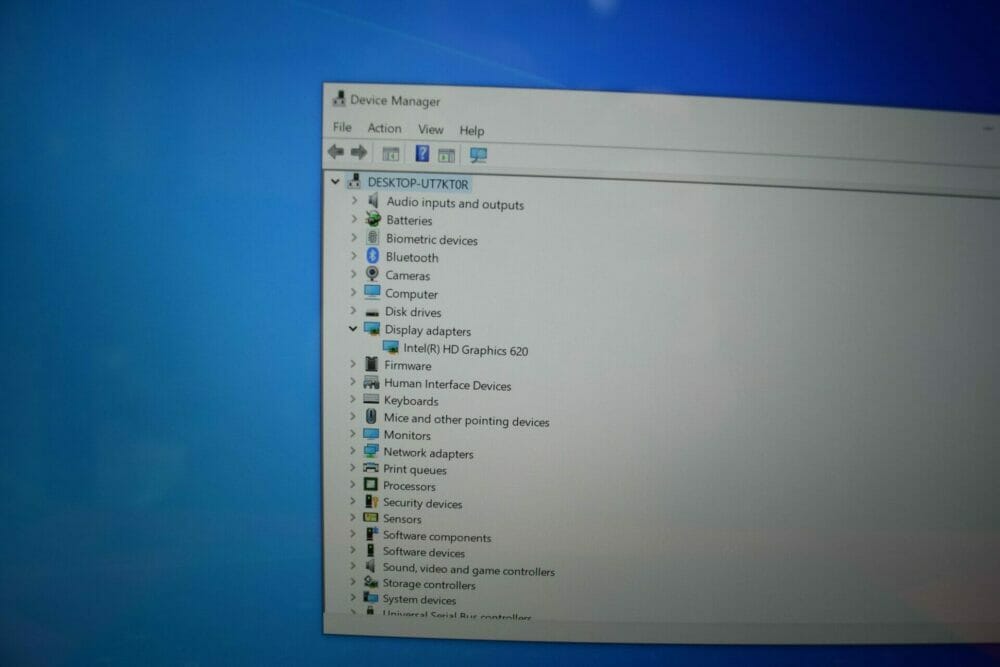
Task: Select Intel(R) HD Graphics 620 device label
Action: 466,350
